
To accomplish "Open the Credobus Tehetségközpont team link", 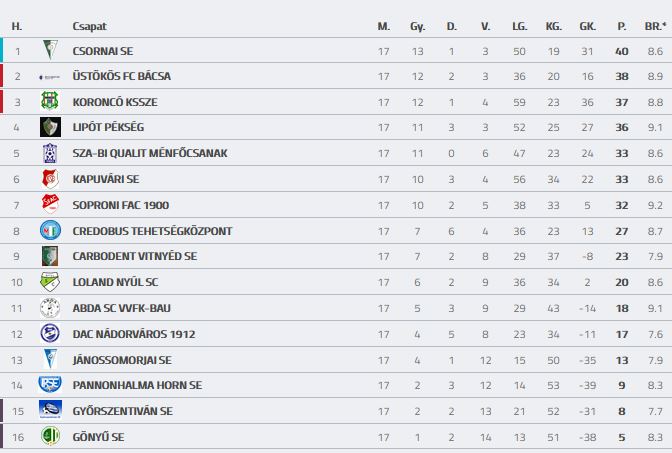I will pos(152,231).
